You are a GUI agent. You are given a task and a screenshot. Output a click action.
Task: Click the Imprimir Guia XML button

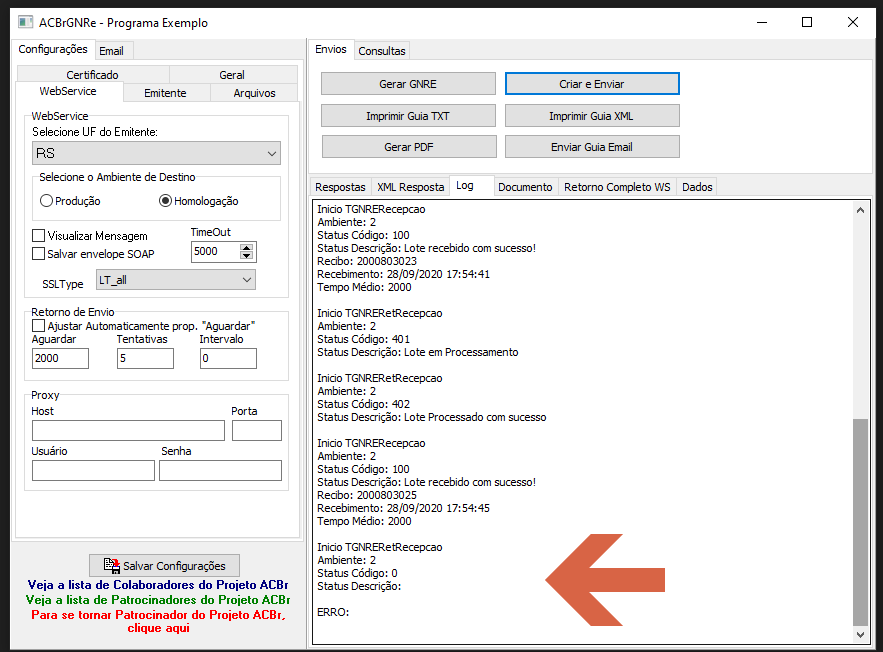coord(592,115)
